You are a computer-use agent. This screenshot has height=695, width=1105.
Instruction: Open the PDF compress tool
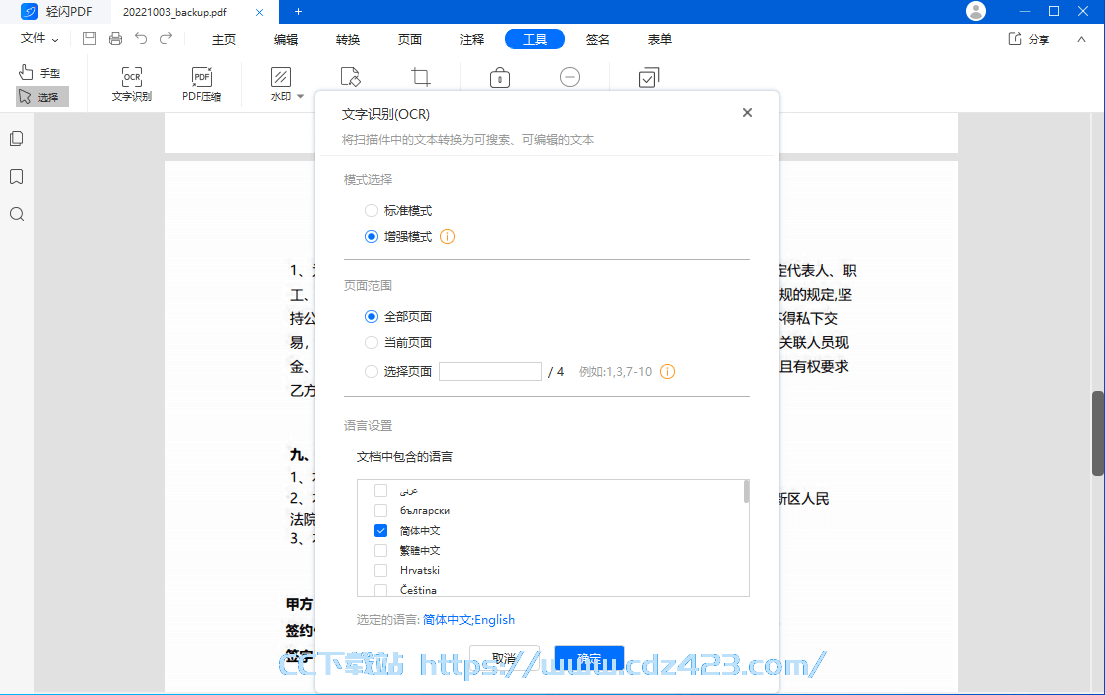(x=202, y=85)
